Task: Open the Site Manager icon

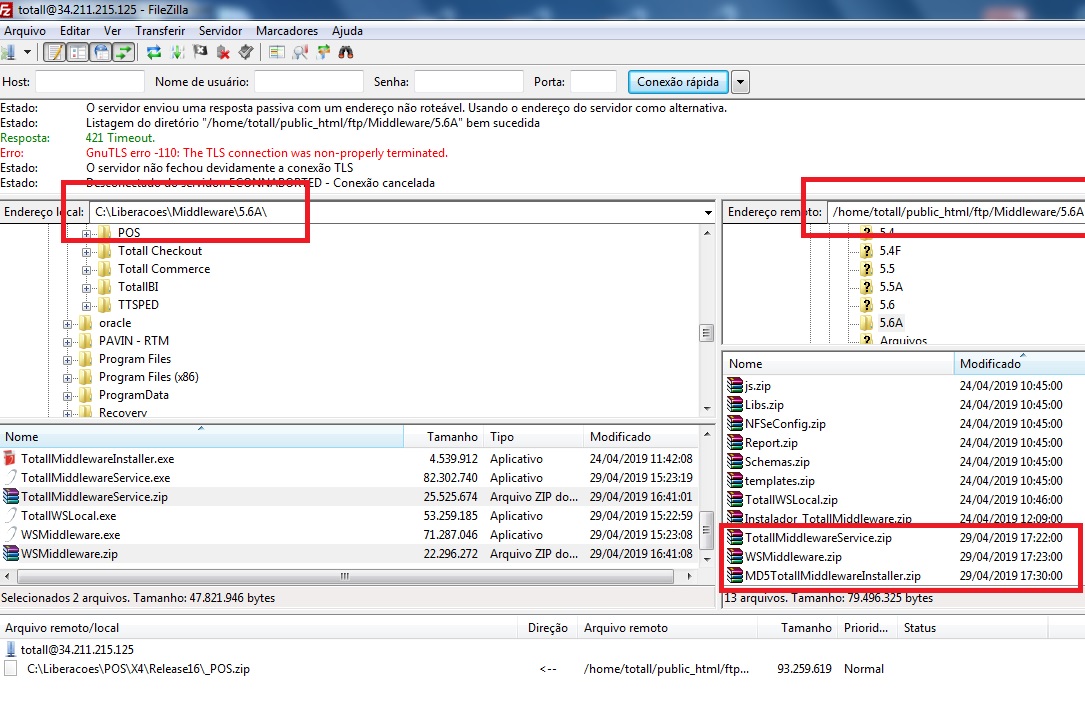Action: click(x=8, y=52)
